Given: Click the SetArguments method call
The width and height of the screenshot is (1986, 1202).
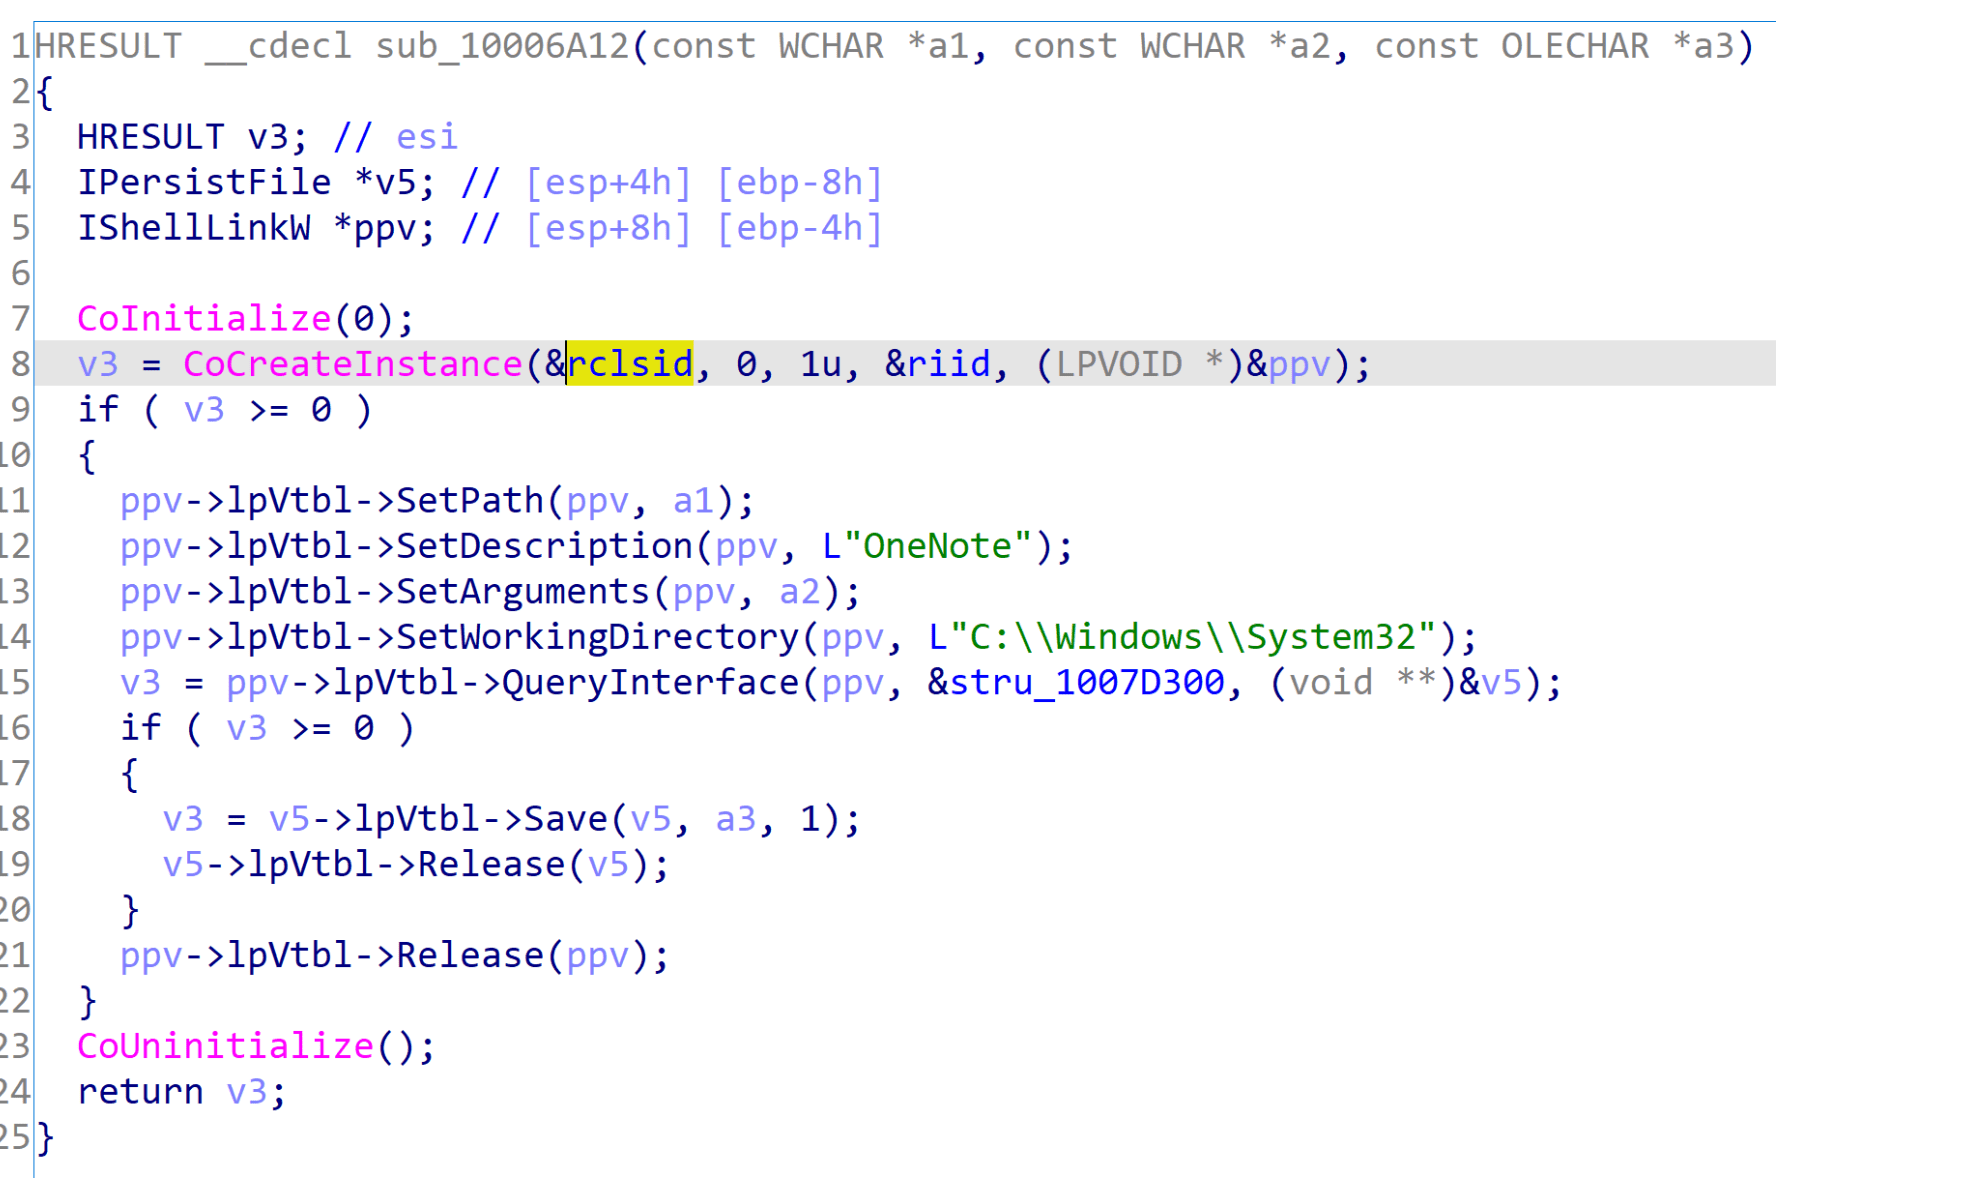Looking at the screenshot, I should click(x=522, y=591).
